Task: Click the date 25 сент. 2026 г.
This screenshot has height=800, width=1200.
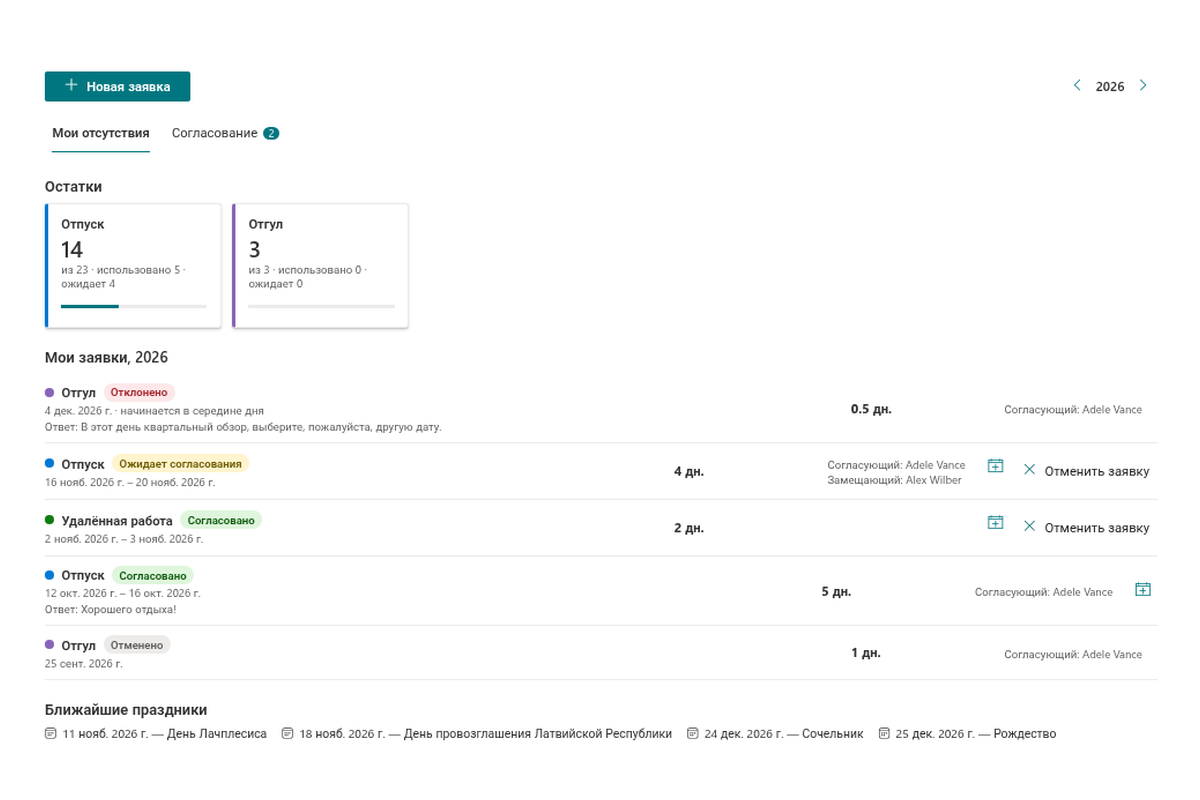Action: (84, 664)
